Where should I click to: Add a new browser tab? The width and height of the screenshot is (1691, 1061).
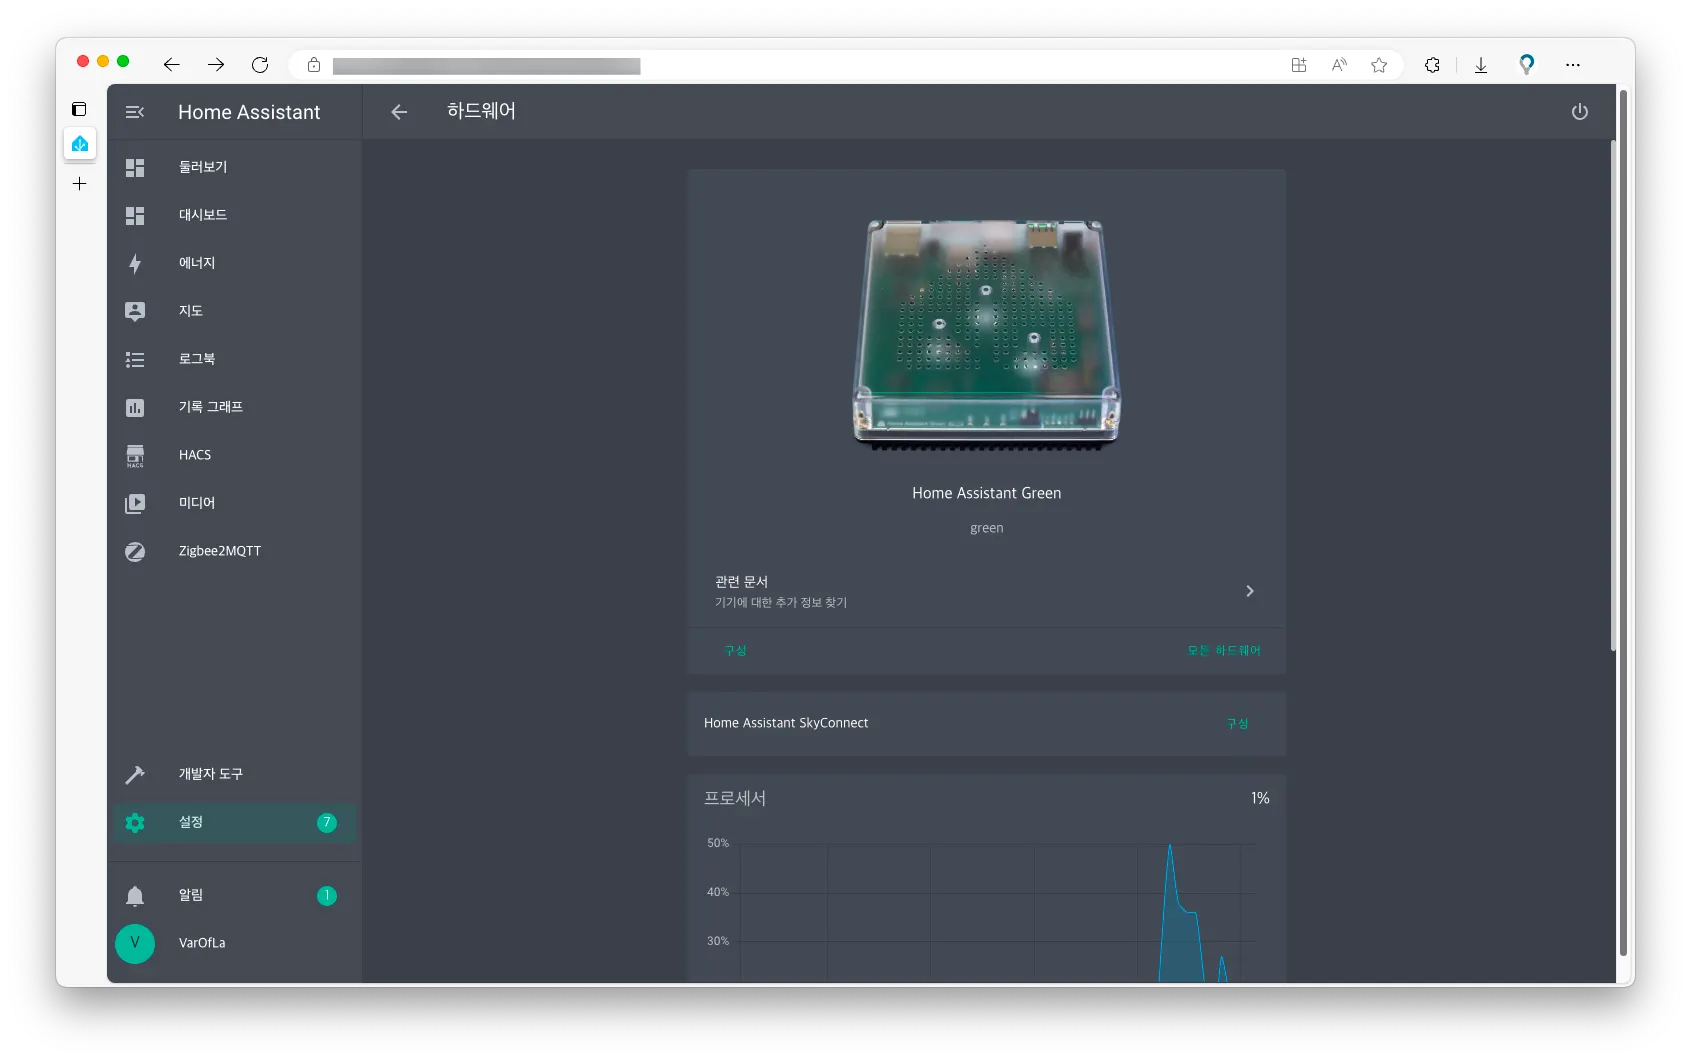(x=80, y=184)
